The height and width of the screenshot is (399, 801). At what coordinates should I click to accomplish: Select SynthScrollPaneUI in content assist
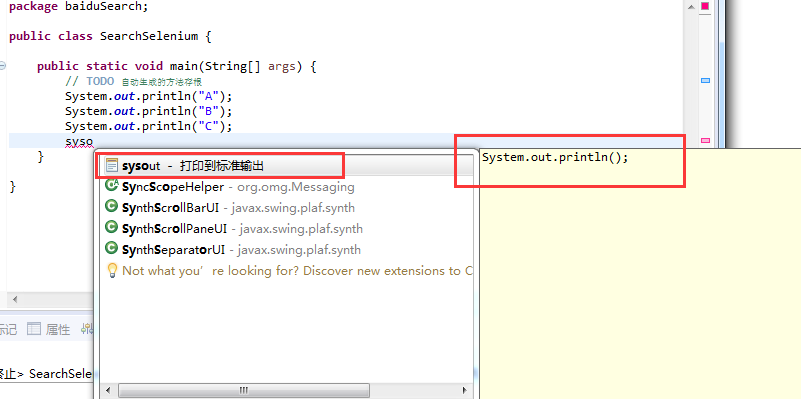point(286,229)
